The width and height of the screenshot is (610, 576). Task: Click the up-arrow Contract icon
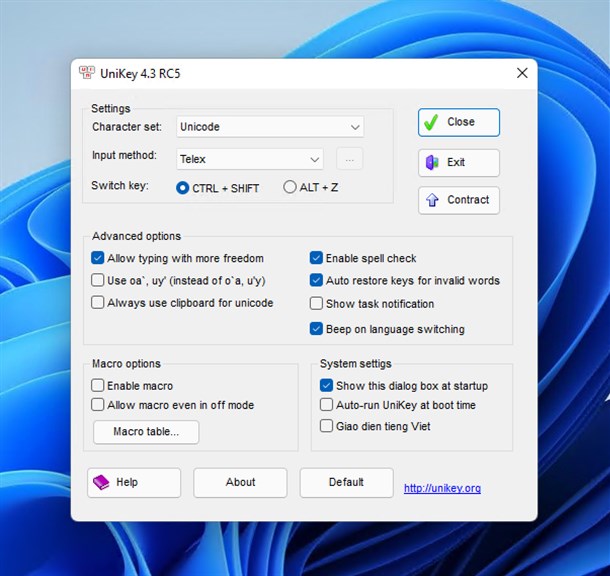tap(432, 200)
